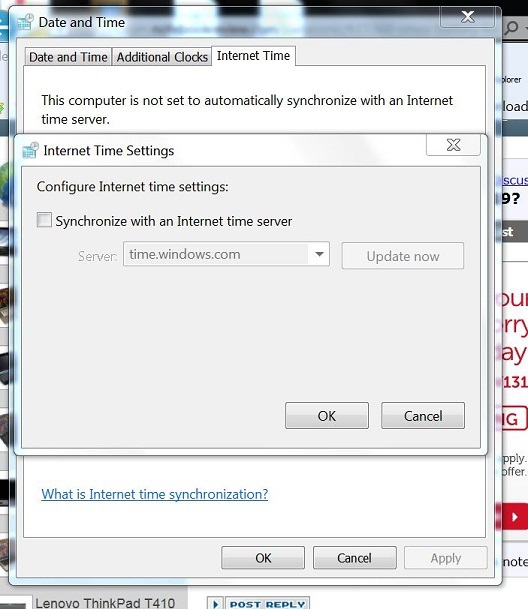Close the Date and Time window
Viewport: 528px width, 609px height.
pyautogui.click(x=467, y=17)
